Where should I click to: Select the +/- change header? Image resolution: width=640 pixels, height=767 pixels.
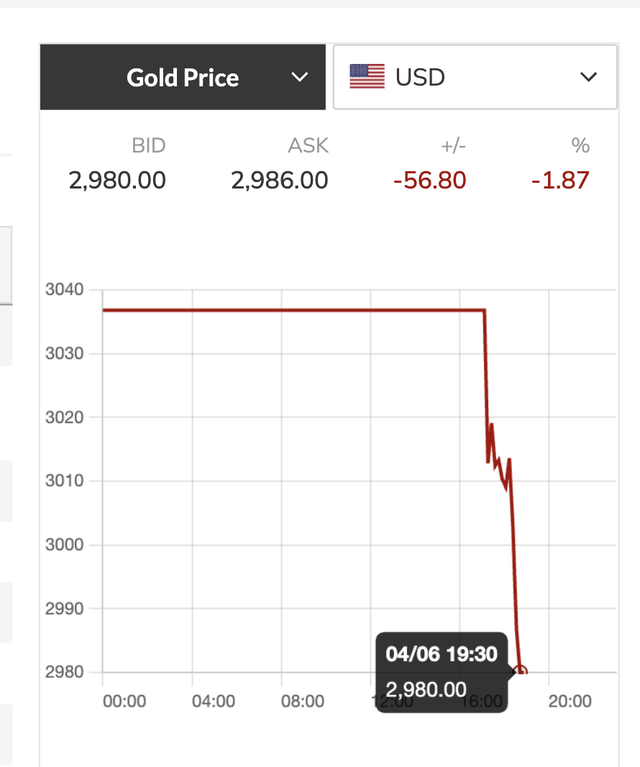(453, 146)
